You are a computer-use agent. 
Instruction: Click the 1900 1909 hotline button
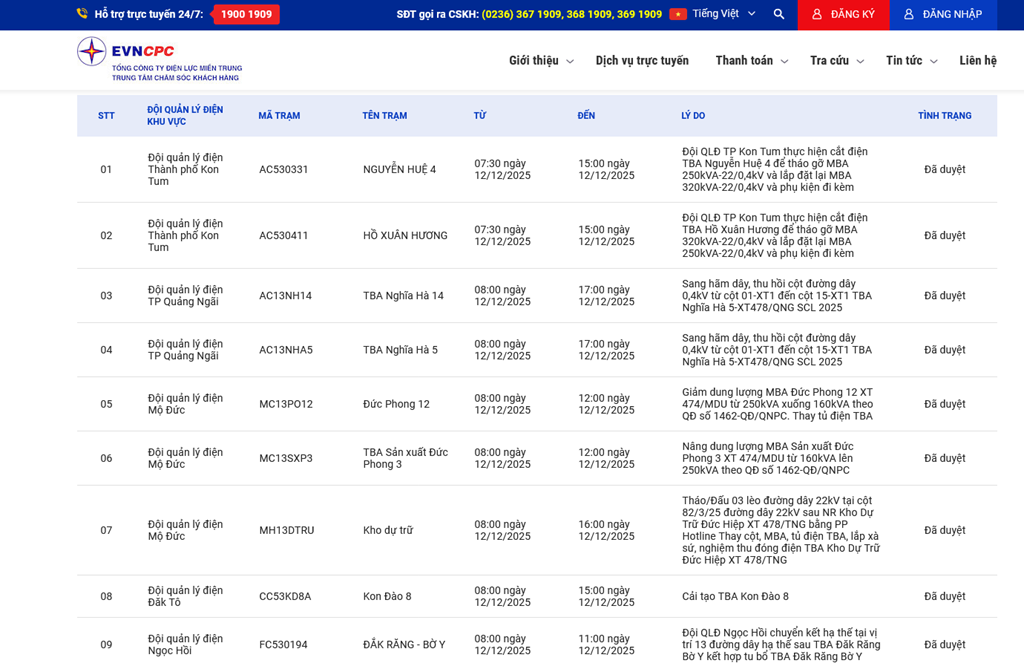246,14
